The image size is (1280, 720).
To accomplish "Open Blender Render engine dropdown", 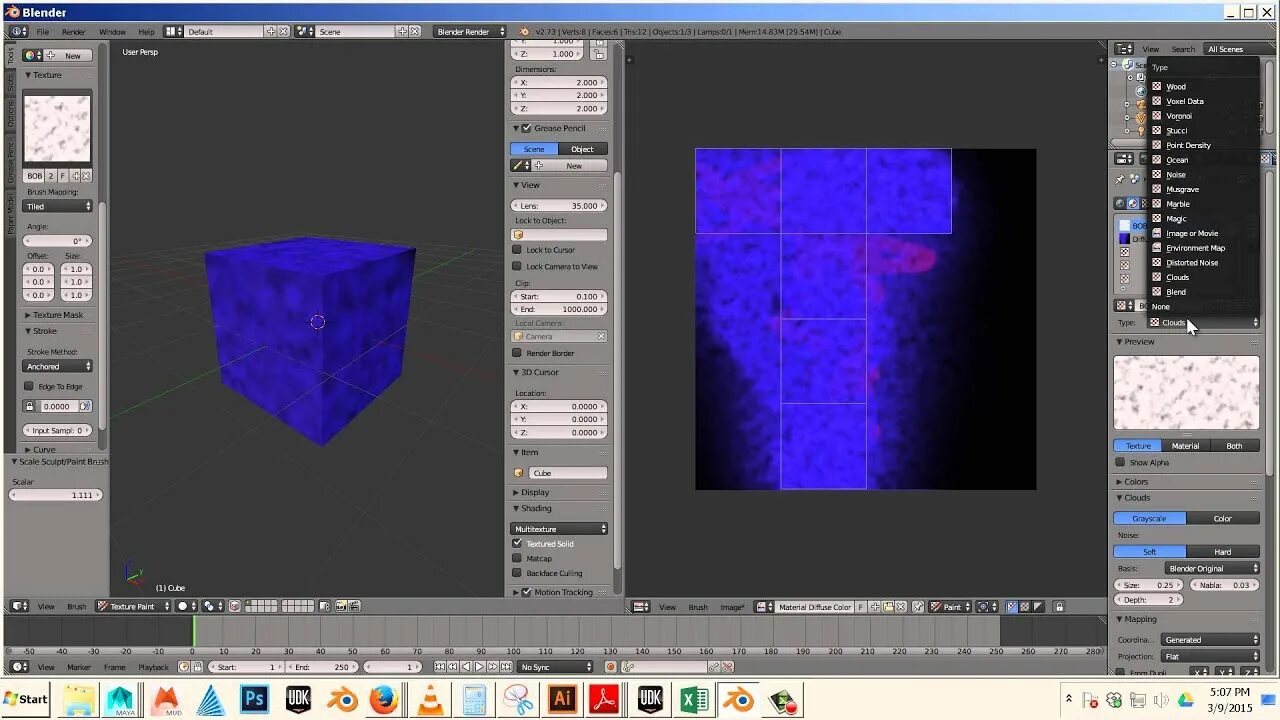I will pos(469,32).
